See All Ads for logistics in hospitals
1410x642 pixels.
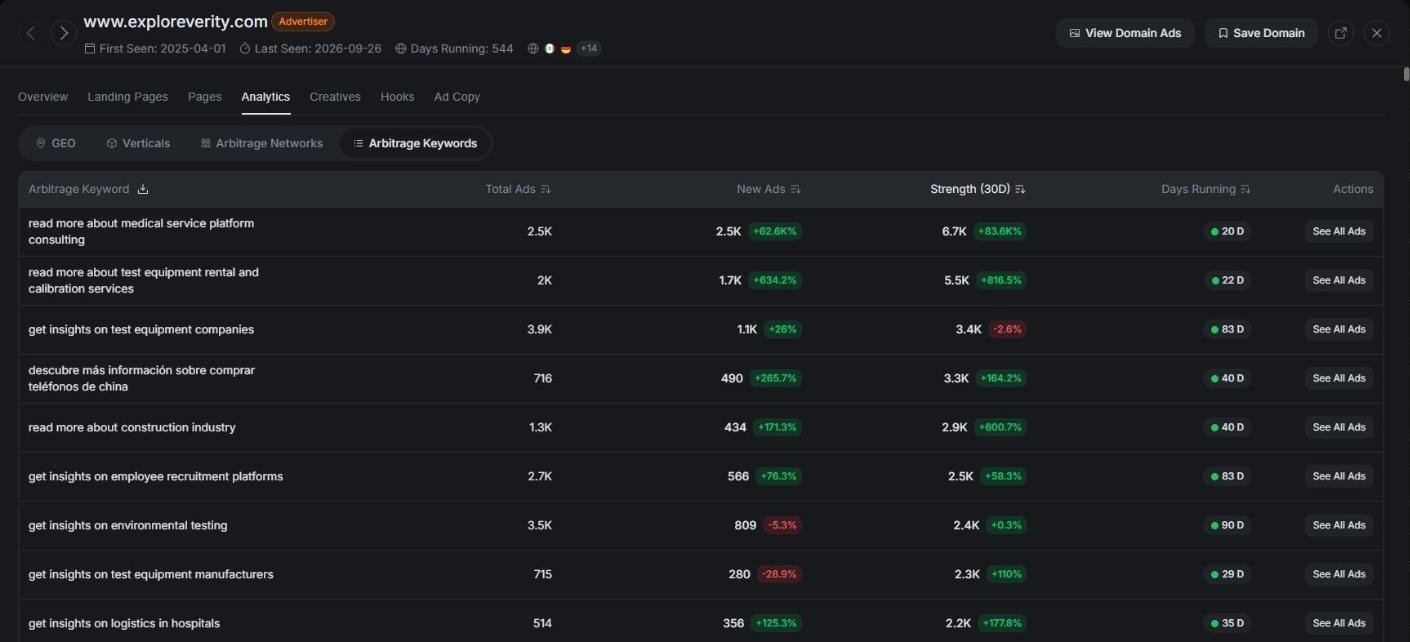point(1339,623)
